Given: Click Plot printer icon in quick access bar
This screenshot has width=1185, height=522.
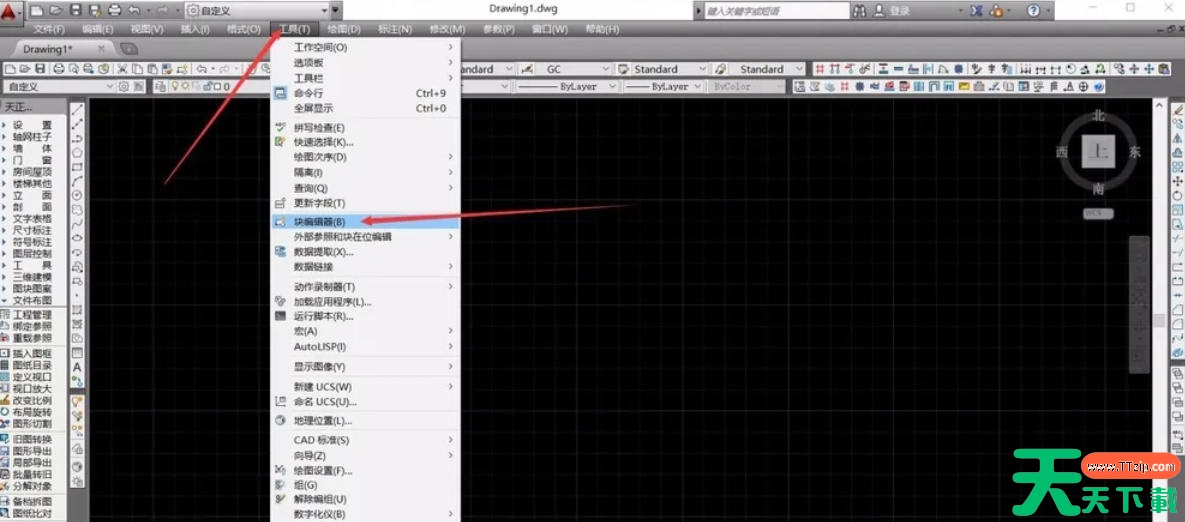Looking at the screenshot, I should (114, 11).
